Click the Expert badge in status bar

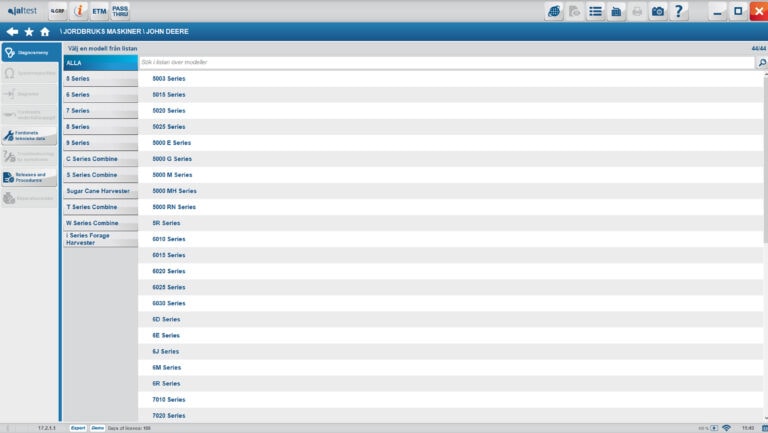point(78,428)
